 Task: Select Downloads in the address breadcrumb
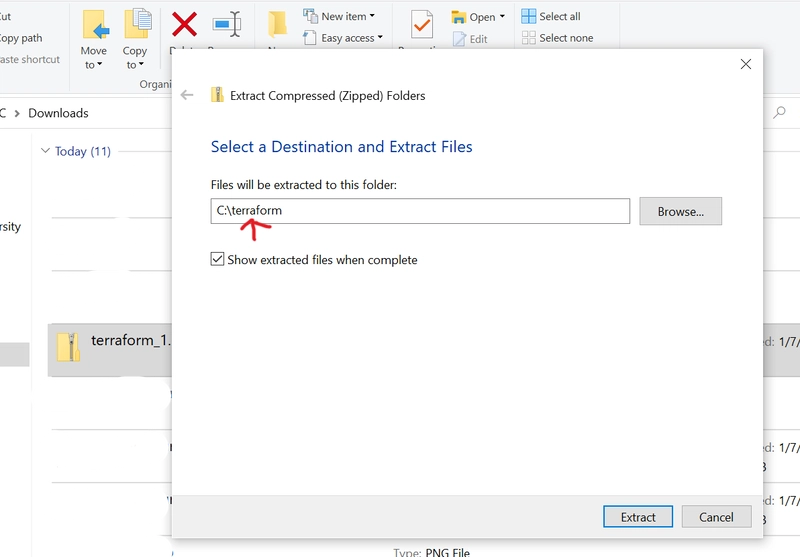tap(58, 113)
